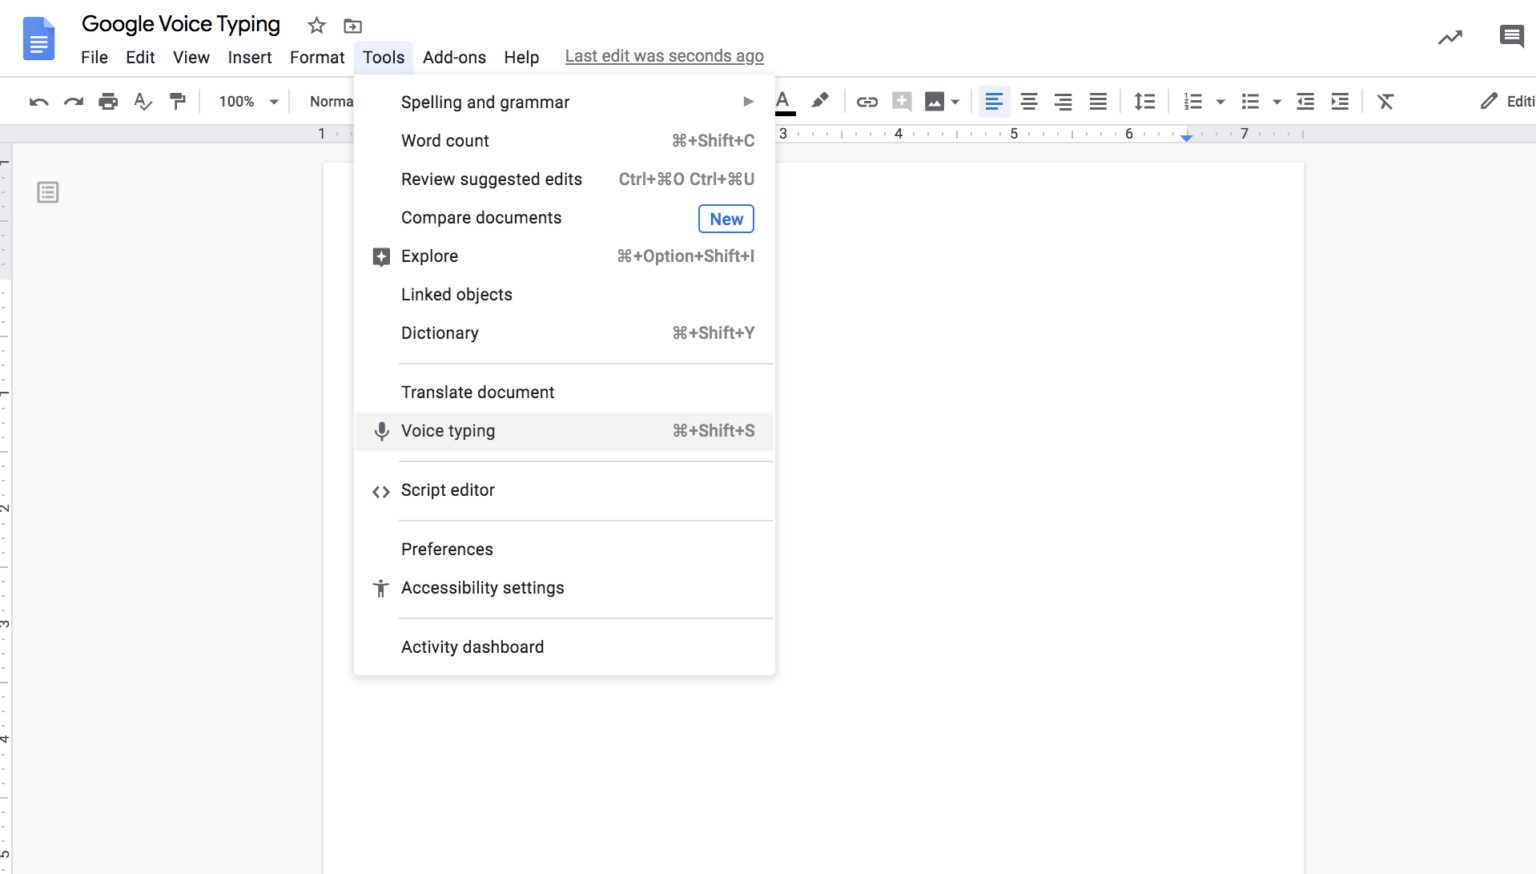Open the zoom level dropdown
The image size is (1536, 874).
(x=245, y=101)
